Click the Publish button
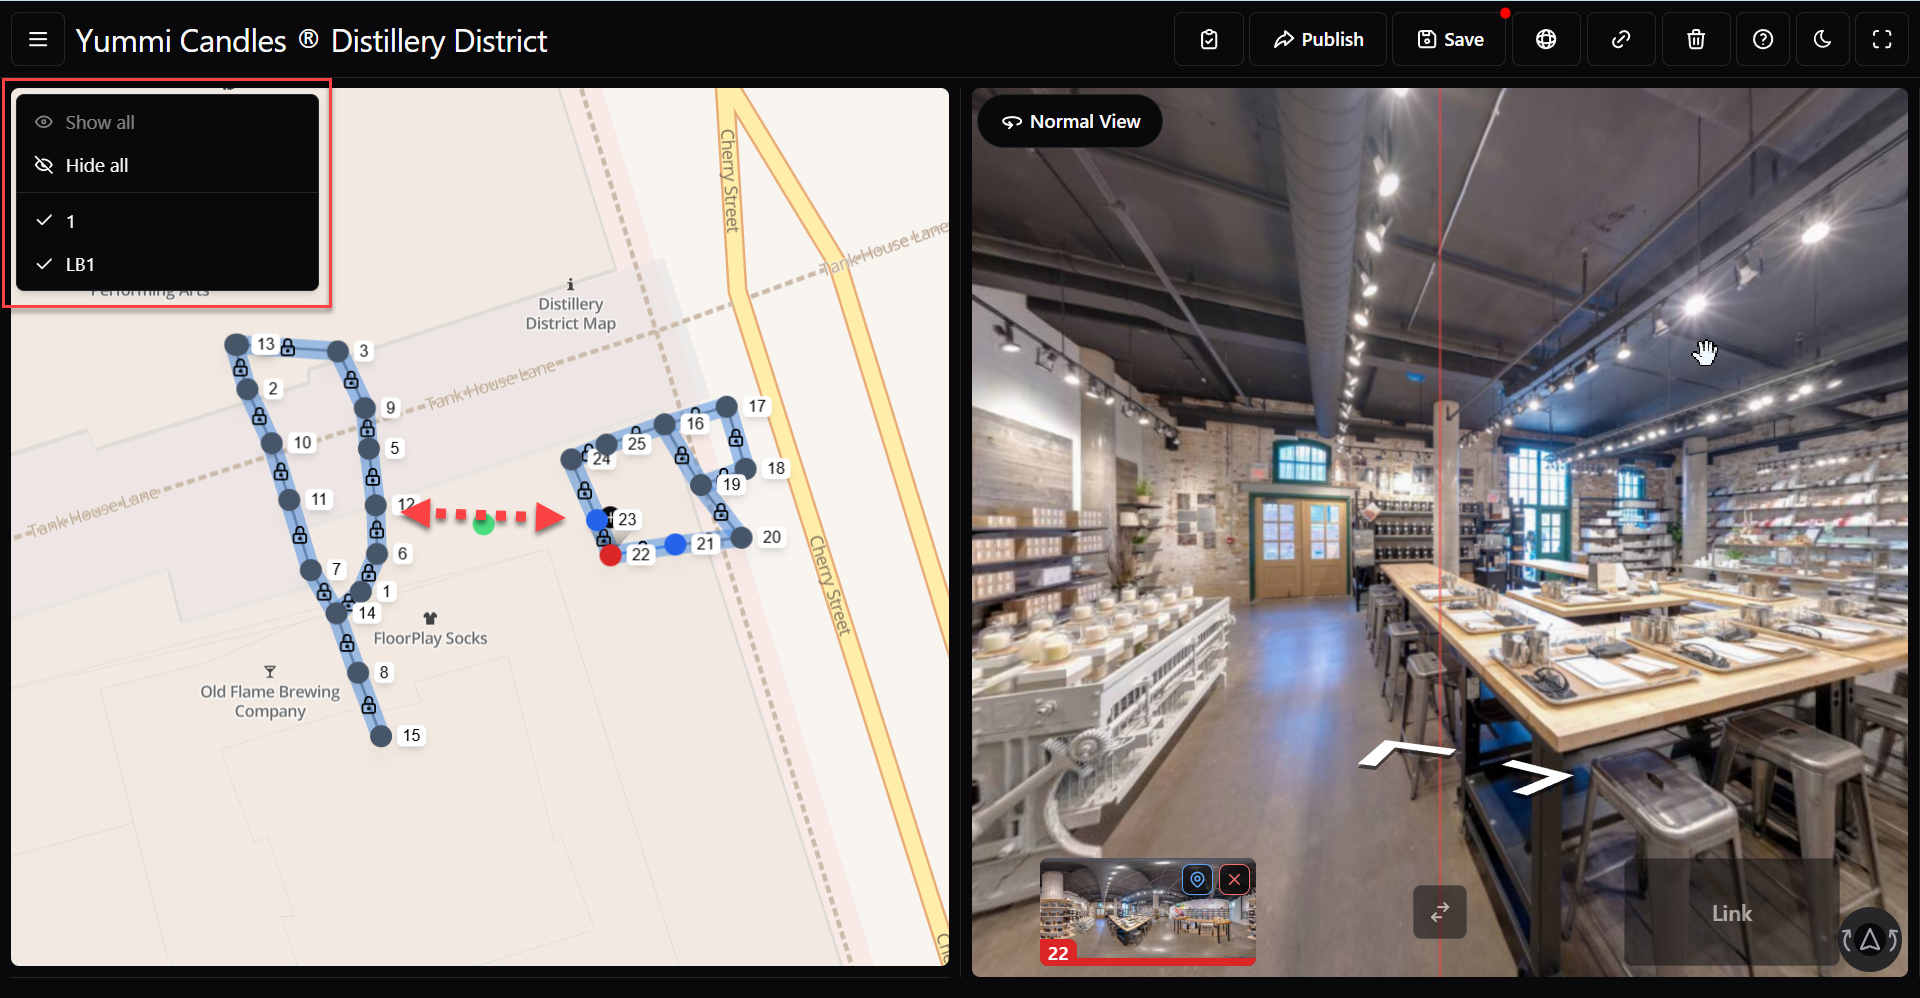1920x998 pixels. (x=1318, y=40)
